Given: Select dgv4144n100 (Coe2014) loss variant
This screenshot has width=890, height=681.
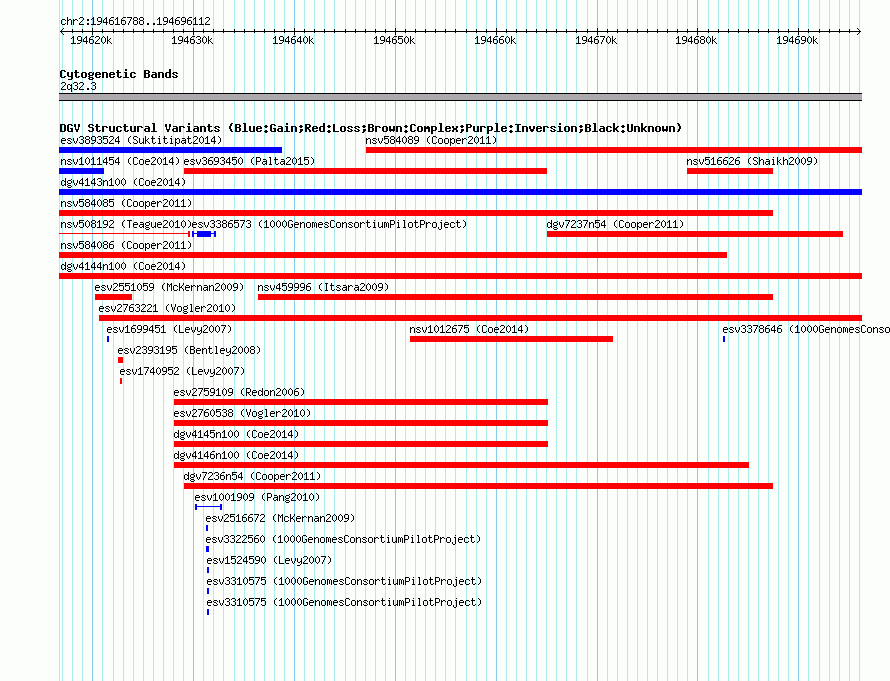Looking at the screenshot, I should 123,266.
